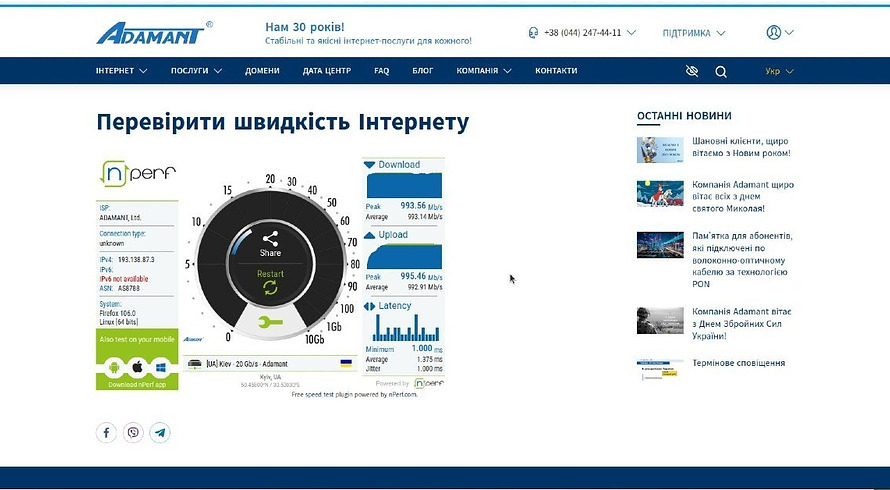Image resolution: width=890 pixels, height=490 pixels.
Task: Open the БЛОГ page
Action: [423, 71]
